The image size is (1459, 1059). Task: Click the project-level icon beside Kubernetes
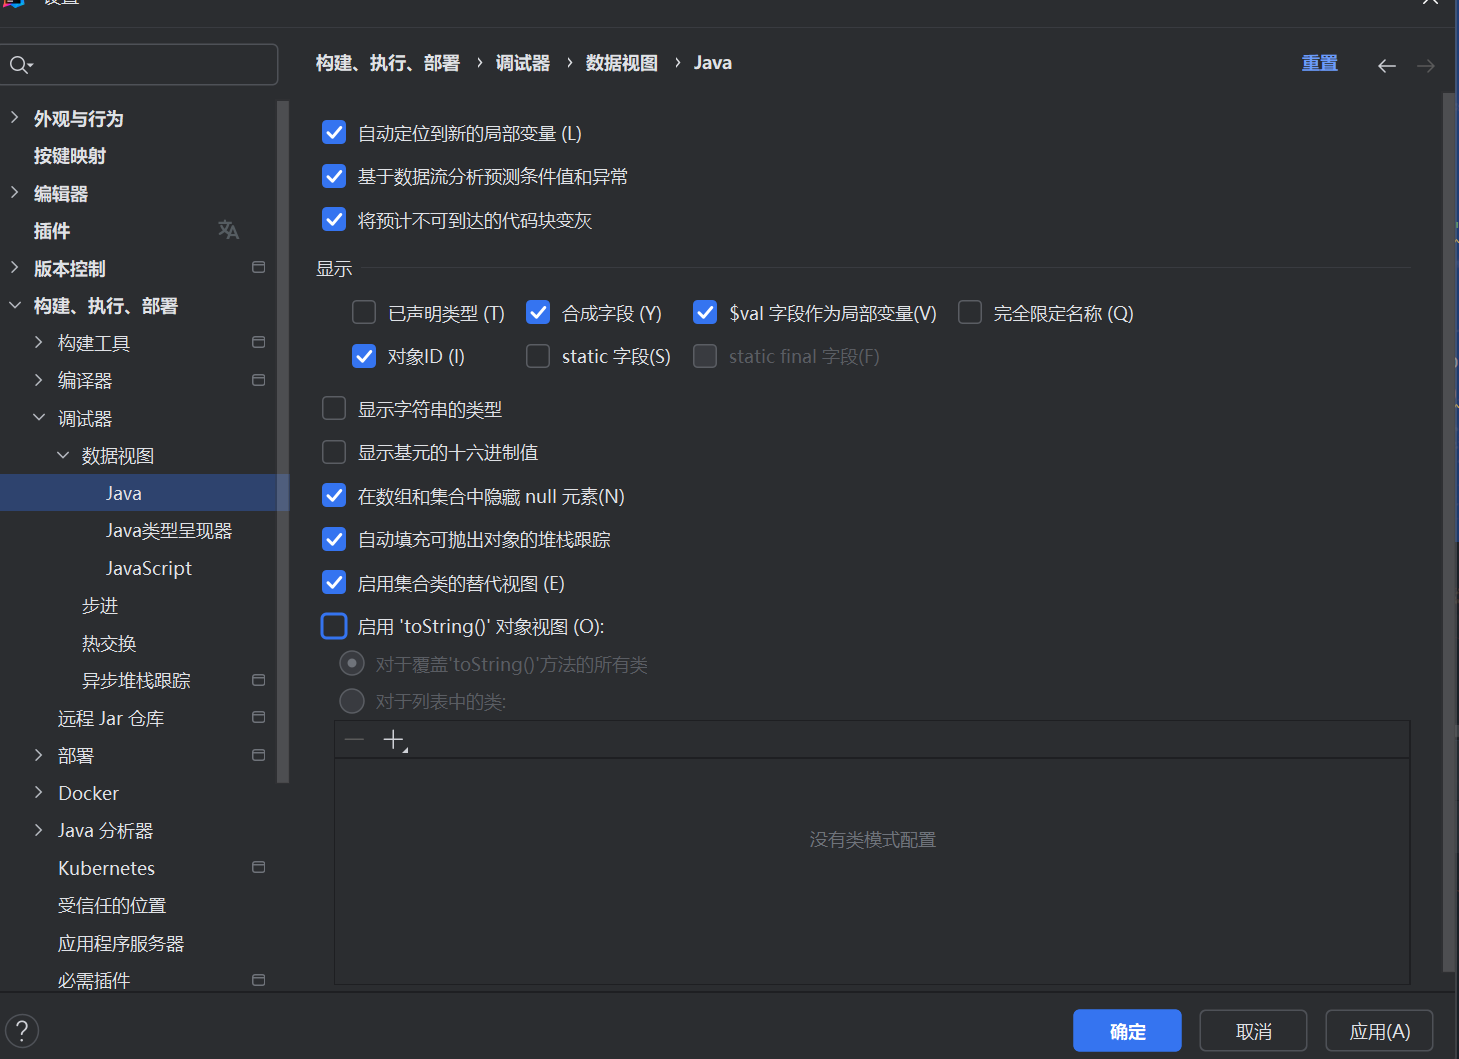258,867
